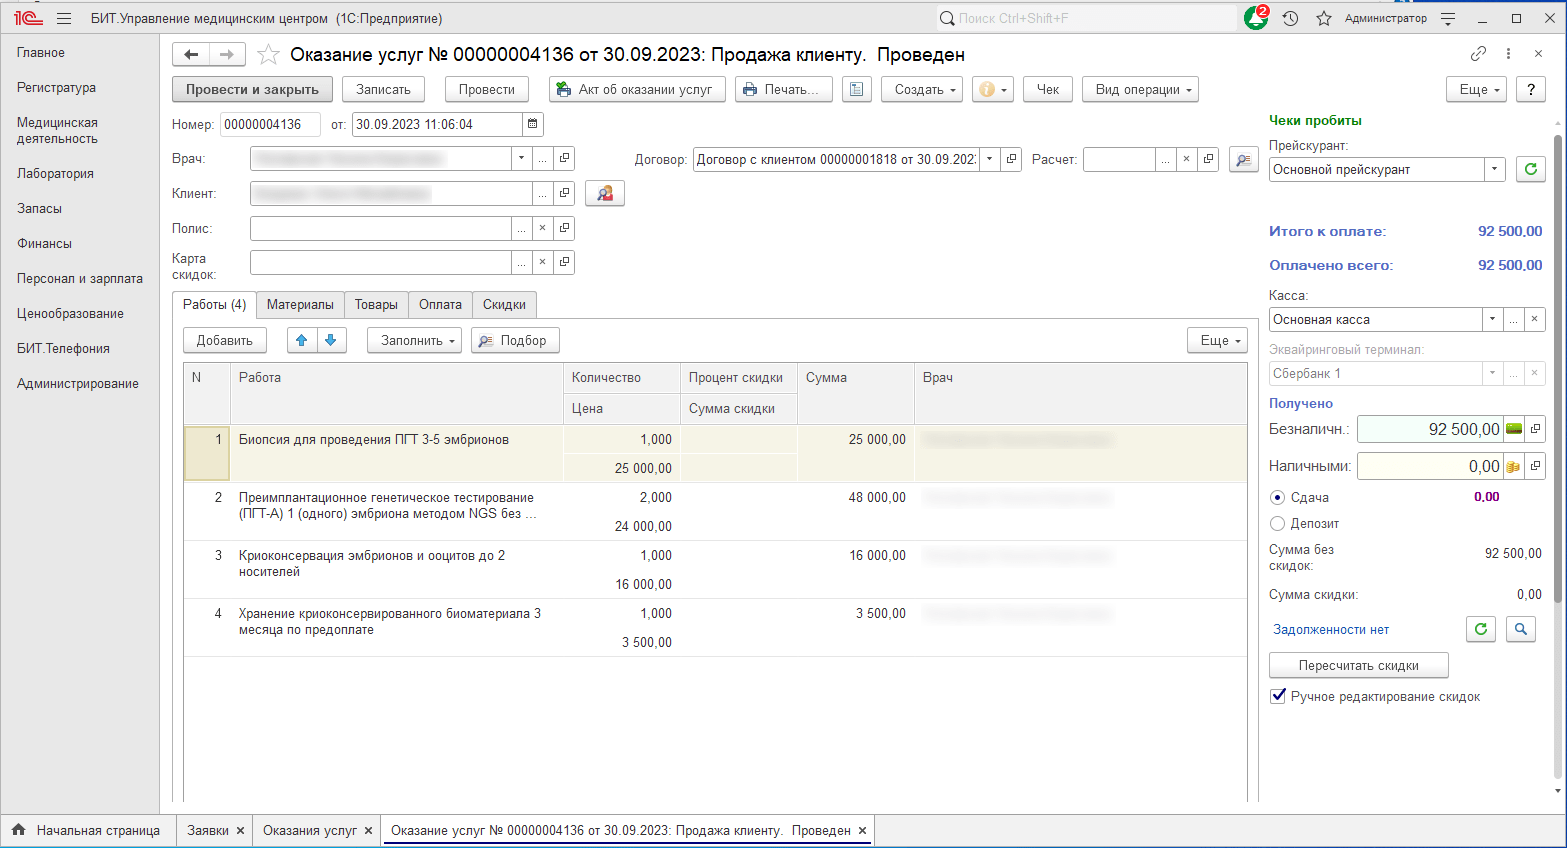Open the Задолженности нет link
Viewport: 1567px width, 848px height.
coord(1330,629)
